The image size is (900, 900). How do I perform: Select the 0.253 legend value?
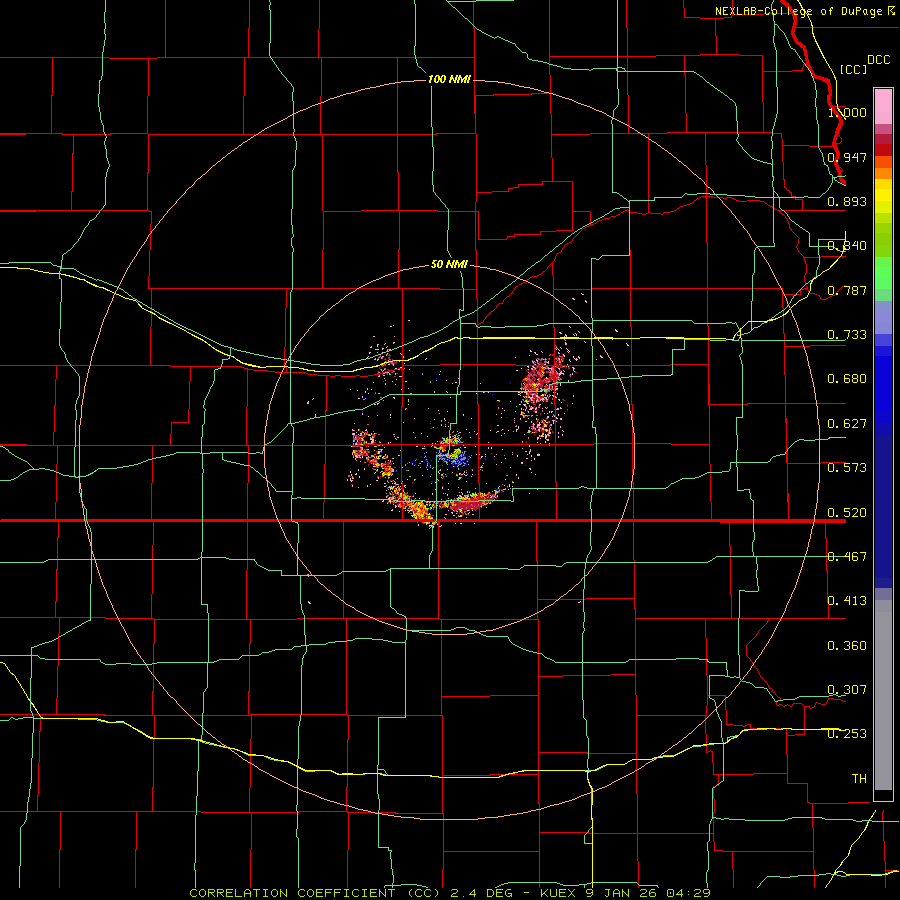[x=847, y=734]
